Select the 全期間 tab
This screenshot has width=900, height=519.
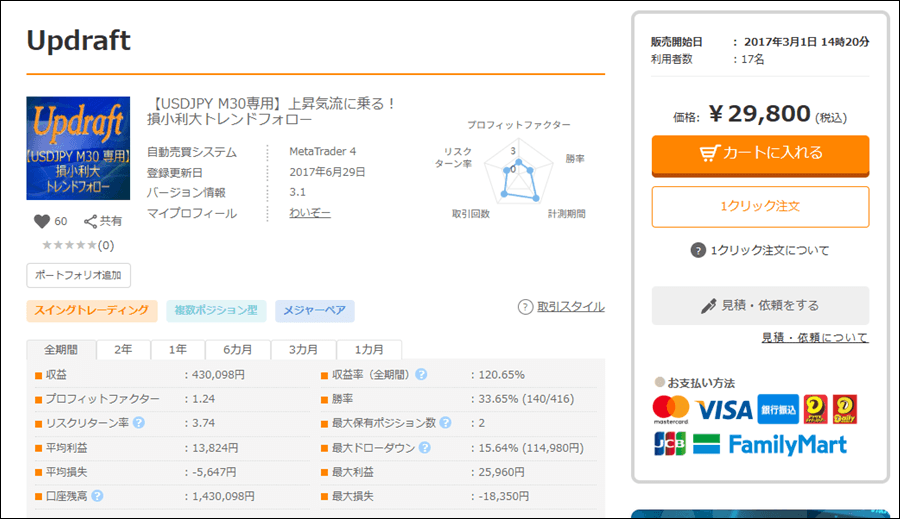(x=60, y=350)
